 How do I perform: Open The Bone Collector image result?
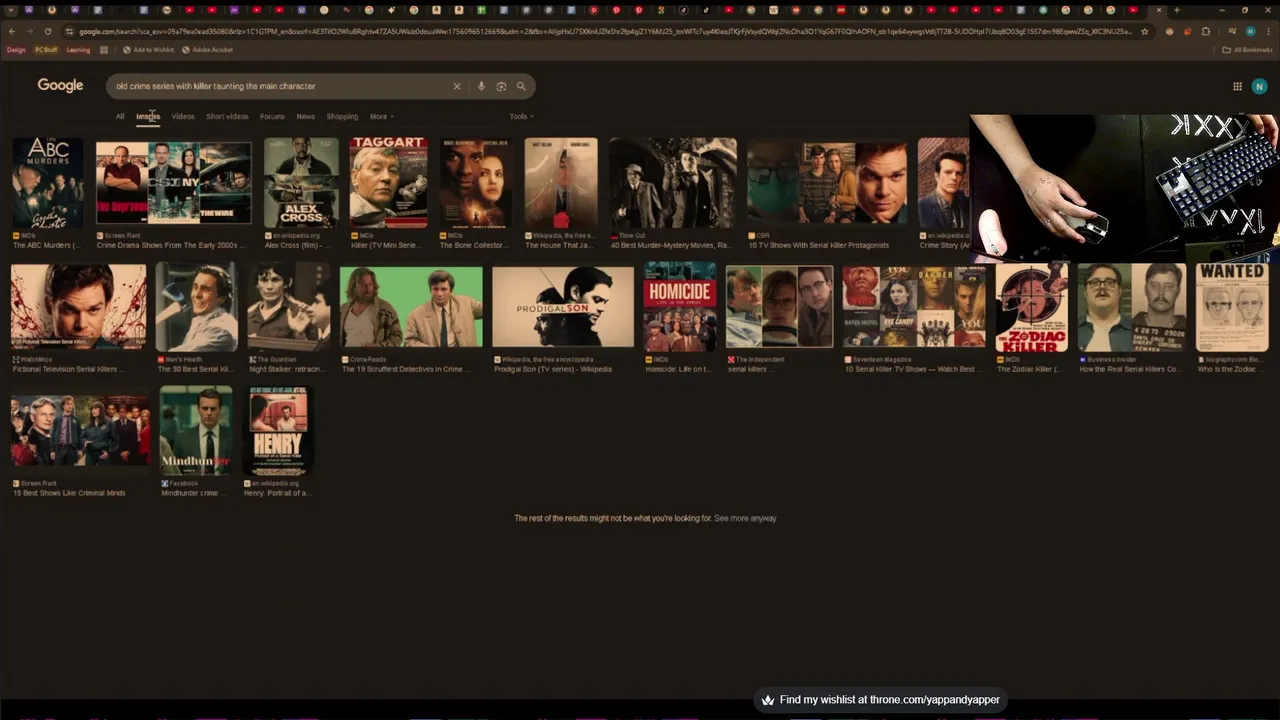476,183
